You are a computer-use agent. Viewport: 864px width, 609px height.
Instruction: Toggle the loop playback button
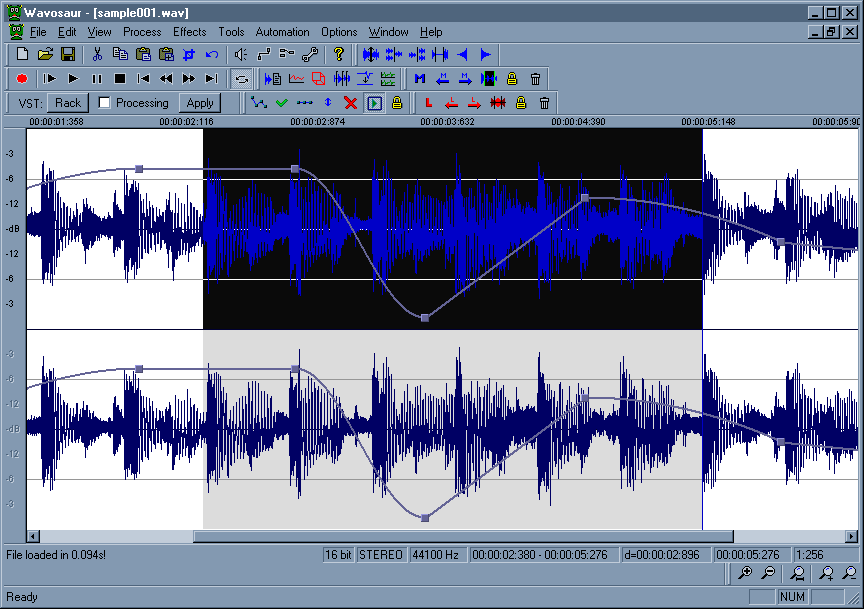click(x=241, y=78)
